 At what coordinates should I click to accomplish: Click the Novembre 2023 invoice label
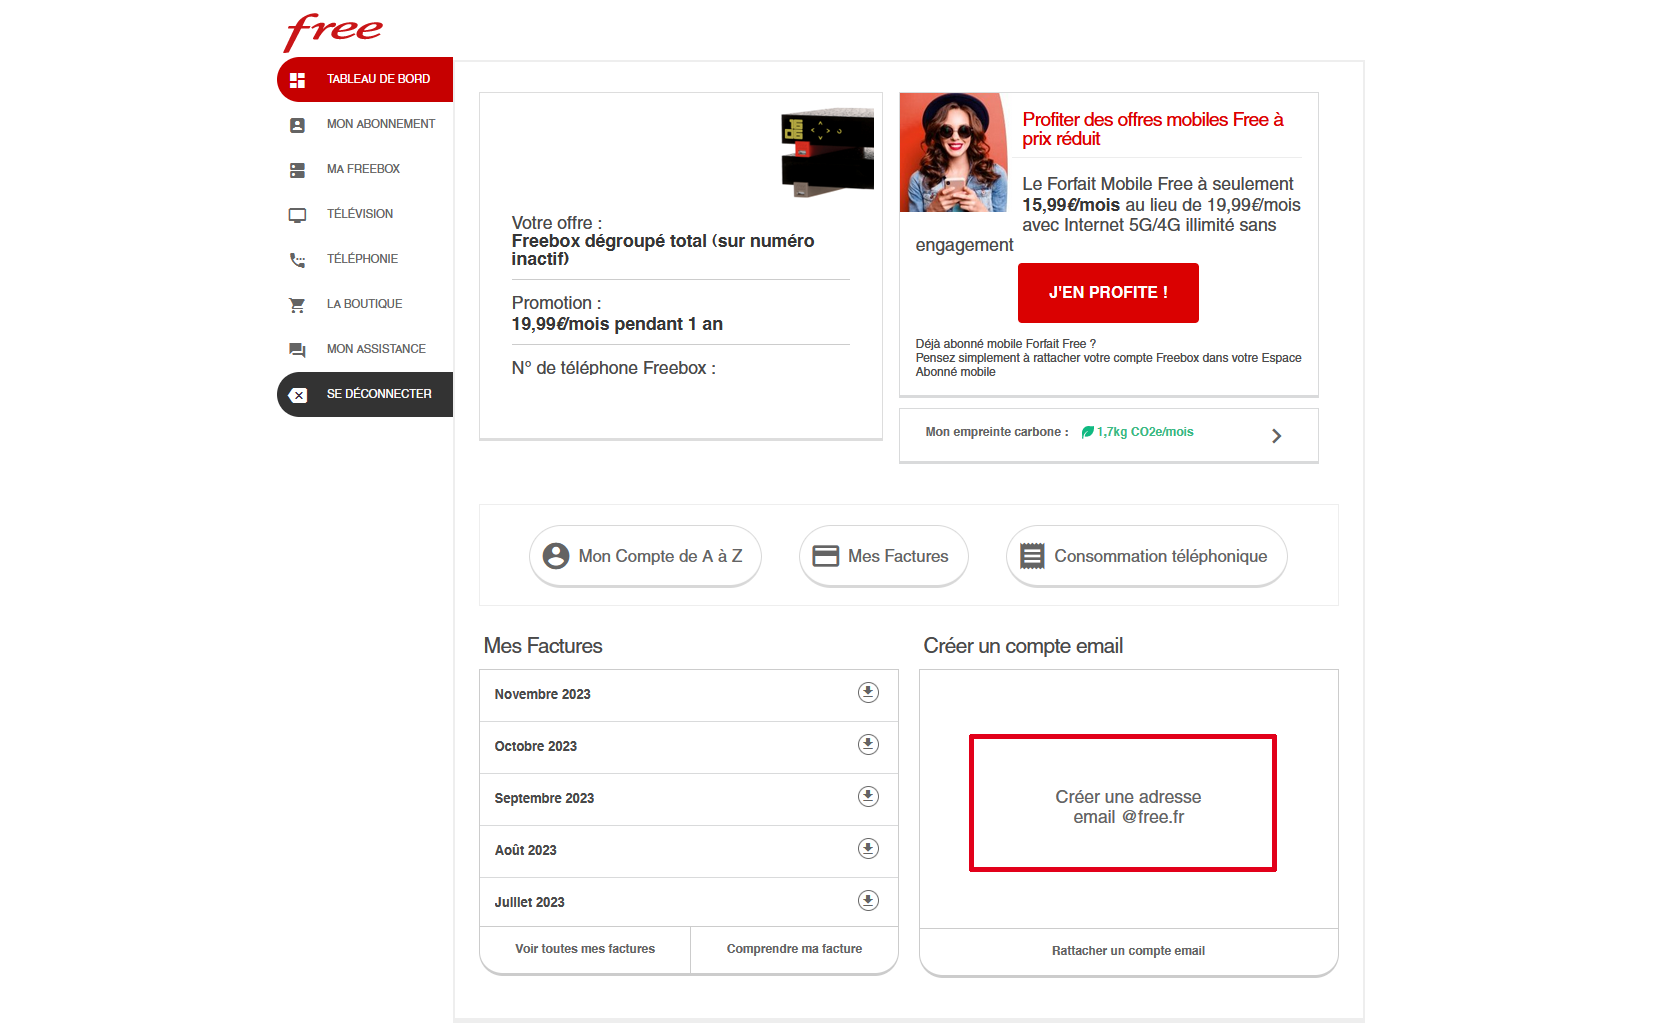point(542,694)
